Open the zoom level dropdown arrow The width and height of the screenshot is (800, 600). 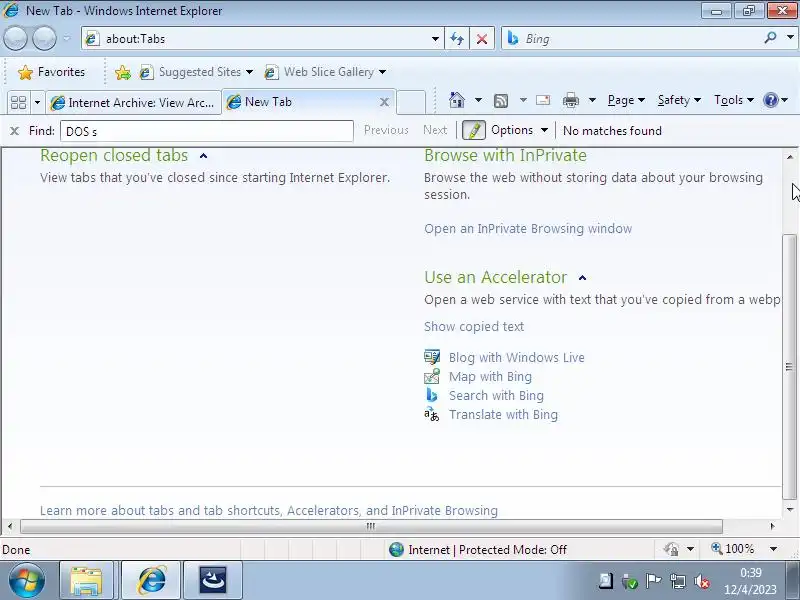(773, 549)
